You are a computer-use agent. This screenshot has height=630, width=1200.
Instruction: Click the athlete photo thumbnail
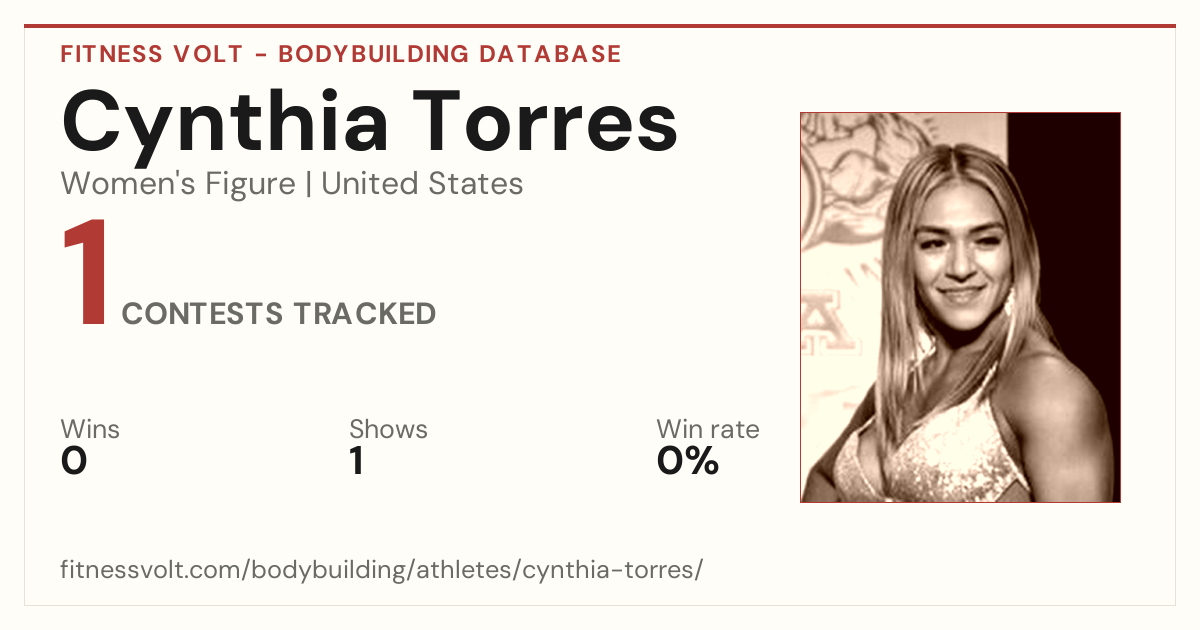960,307
